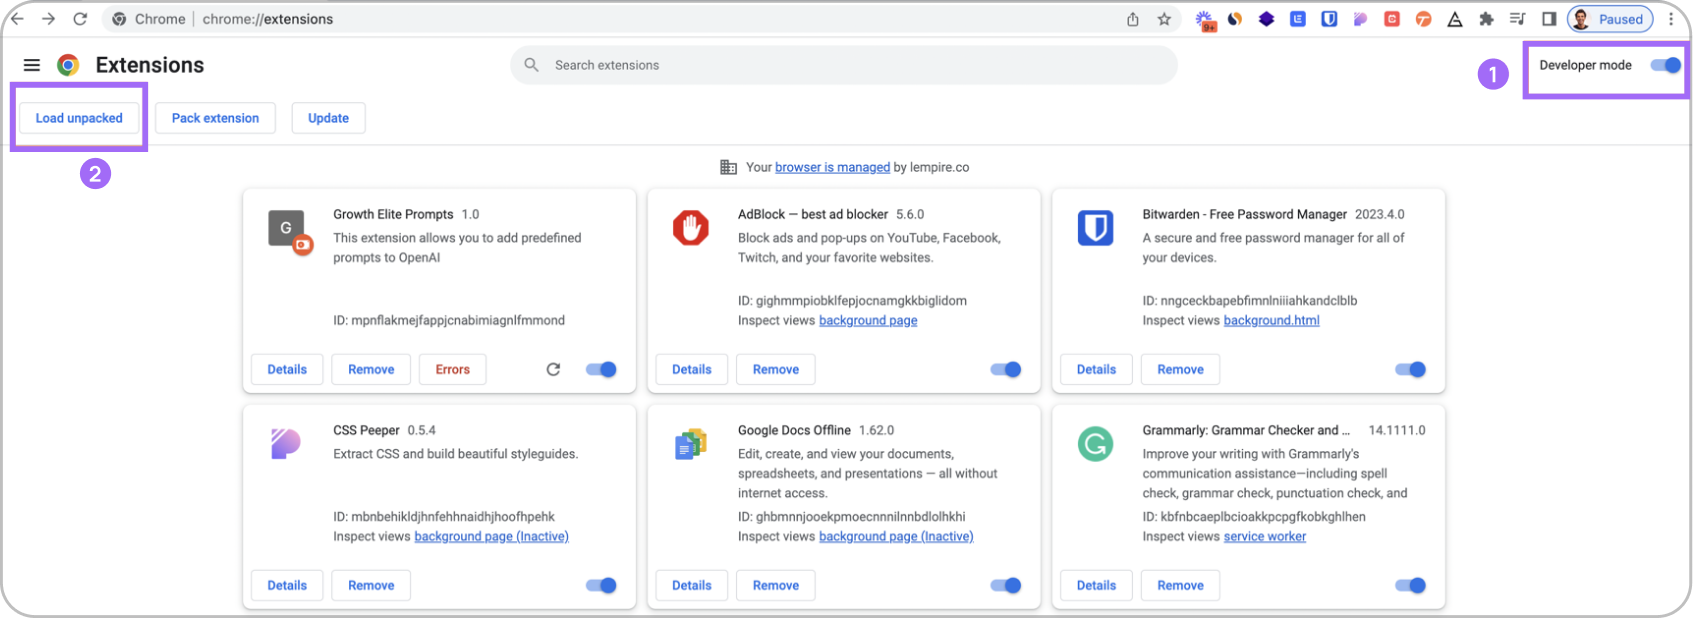
Task: Open the dark purple stacked layers extension icon
Action: coord(1266,19)
